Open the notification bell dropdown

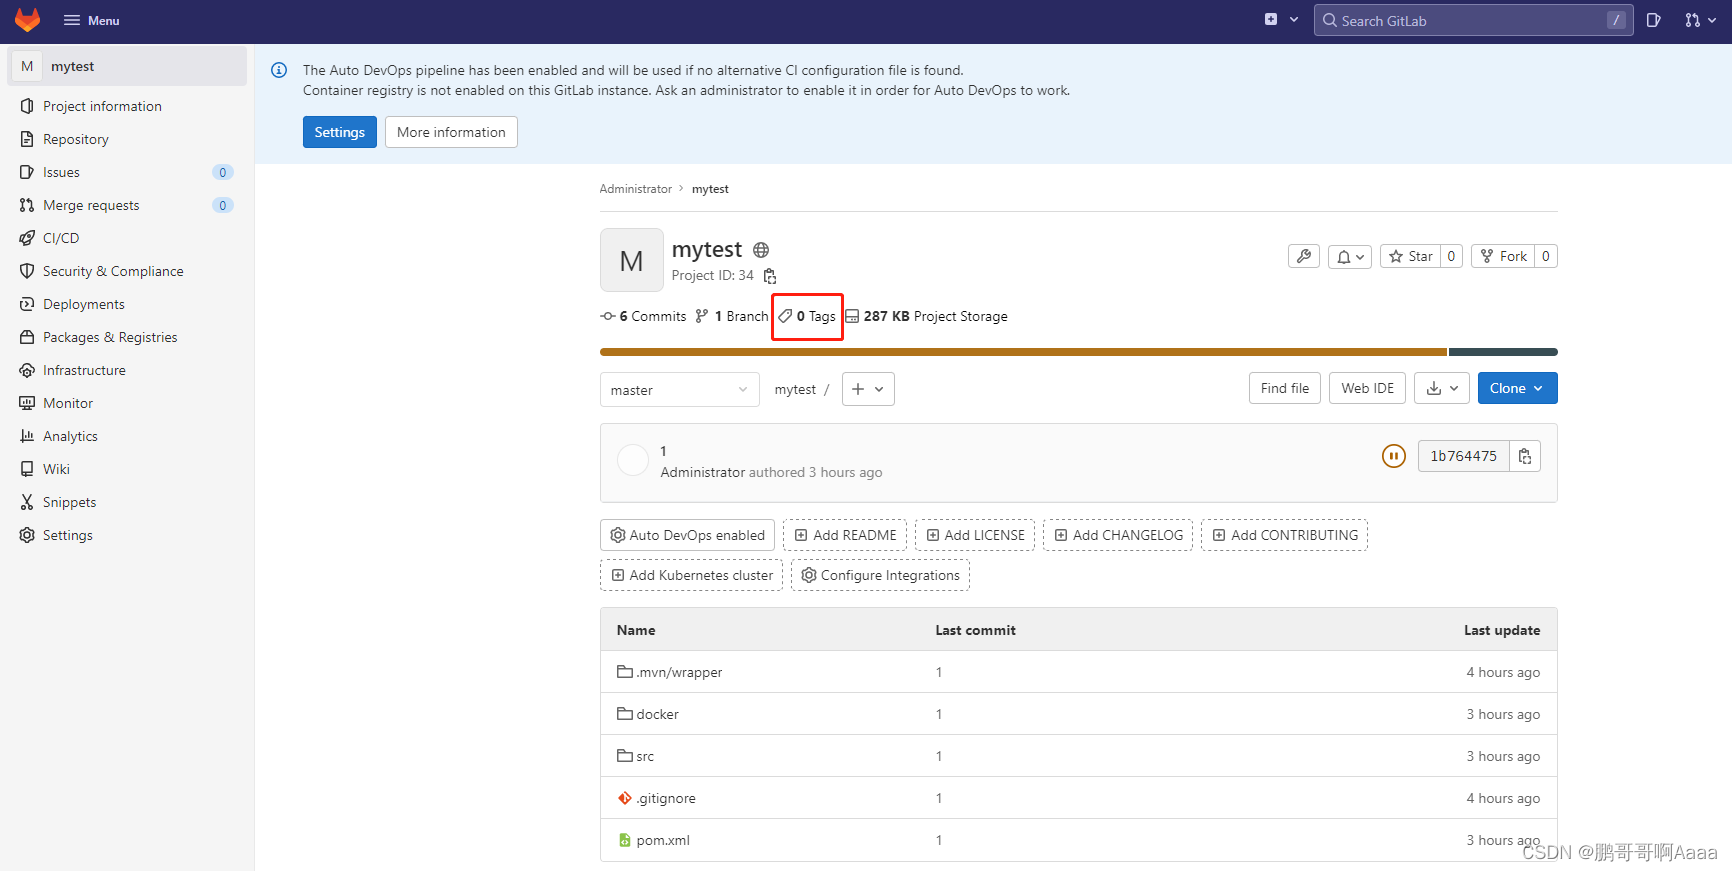point(1350,256)
